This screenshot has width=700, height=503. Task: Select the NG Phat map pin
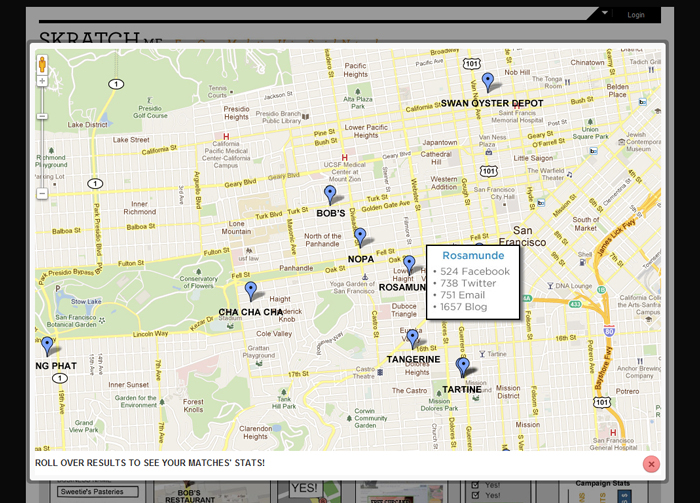(x=47, y=347)
